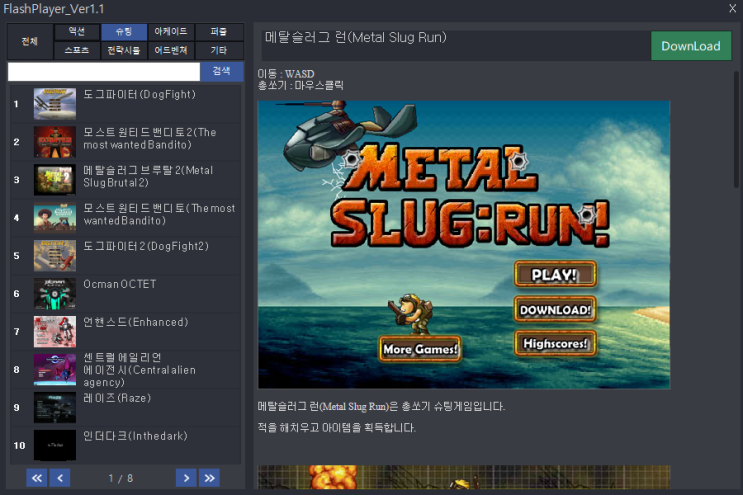This screenshot has width=743, height=495.
Task: Click the game search input field
Action: [x=104, y=72]
